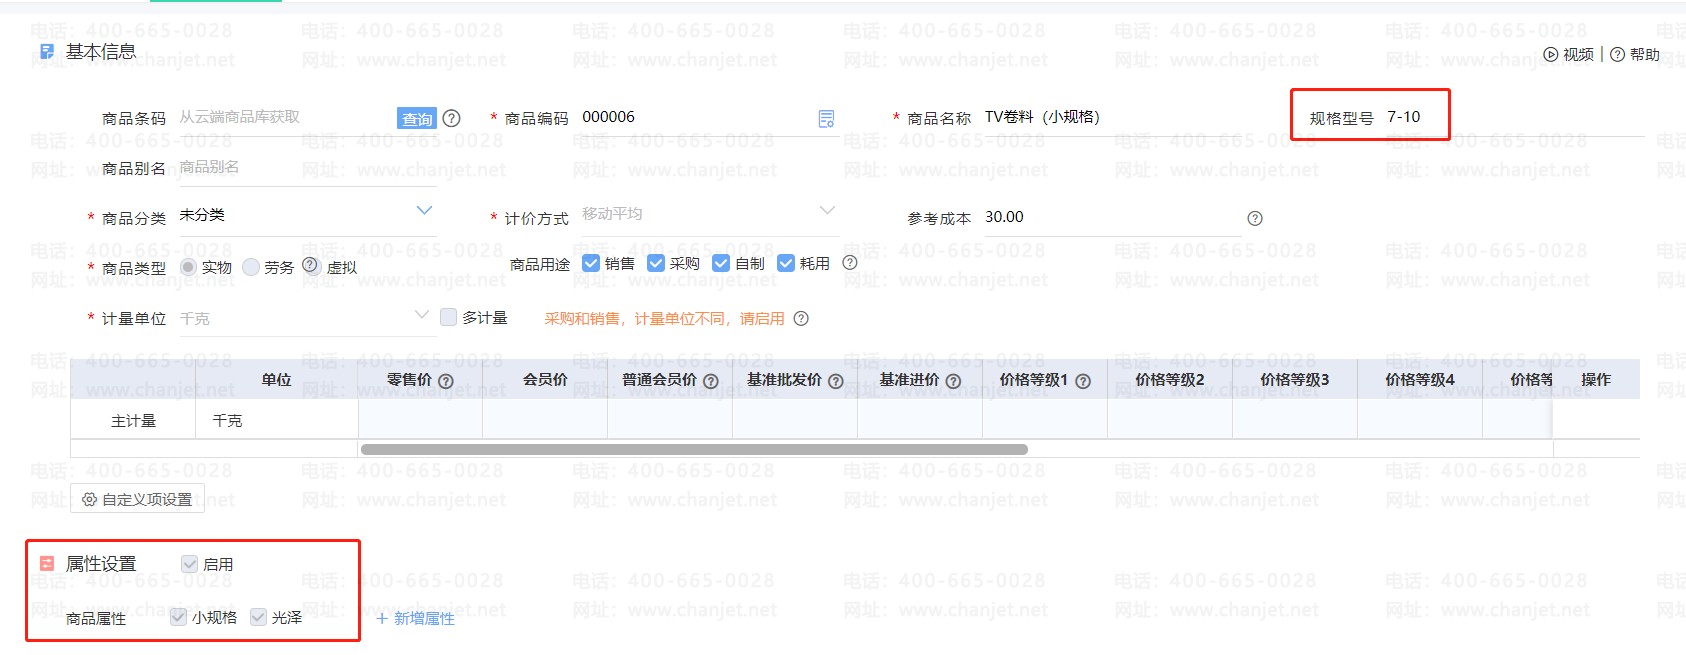Click the 参考成本 field showing 30.00
Viewport: 1686px width, 655px height.
coord(1111,217)
